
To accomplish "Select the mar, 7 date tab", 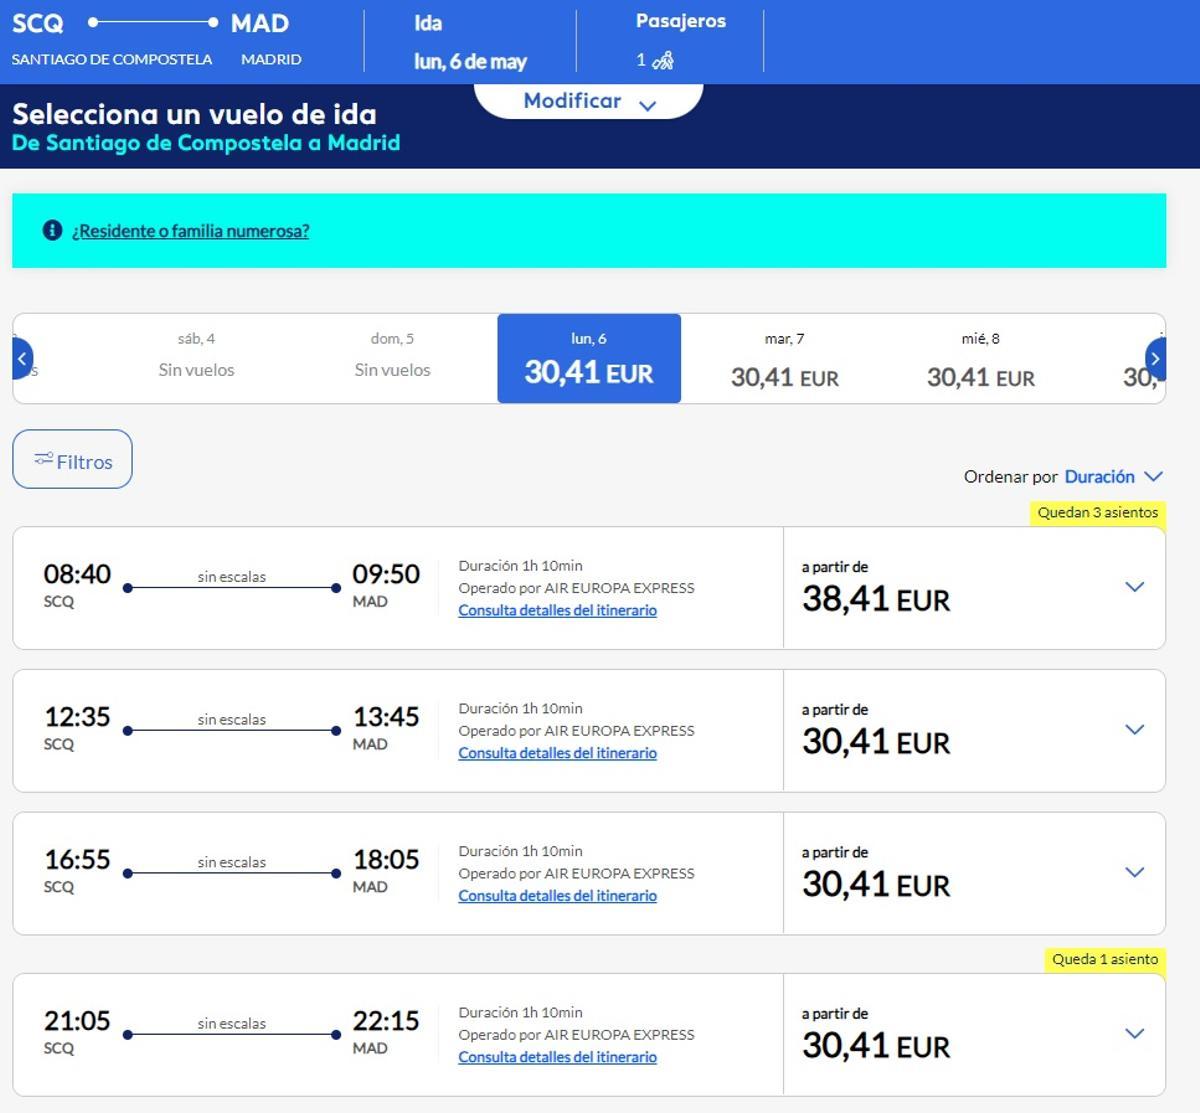I will coord(785,359).
